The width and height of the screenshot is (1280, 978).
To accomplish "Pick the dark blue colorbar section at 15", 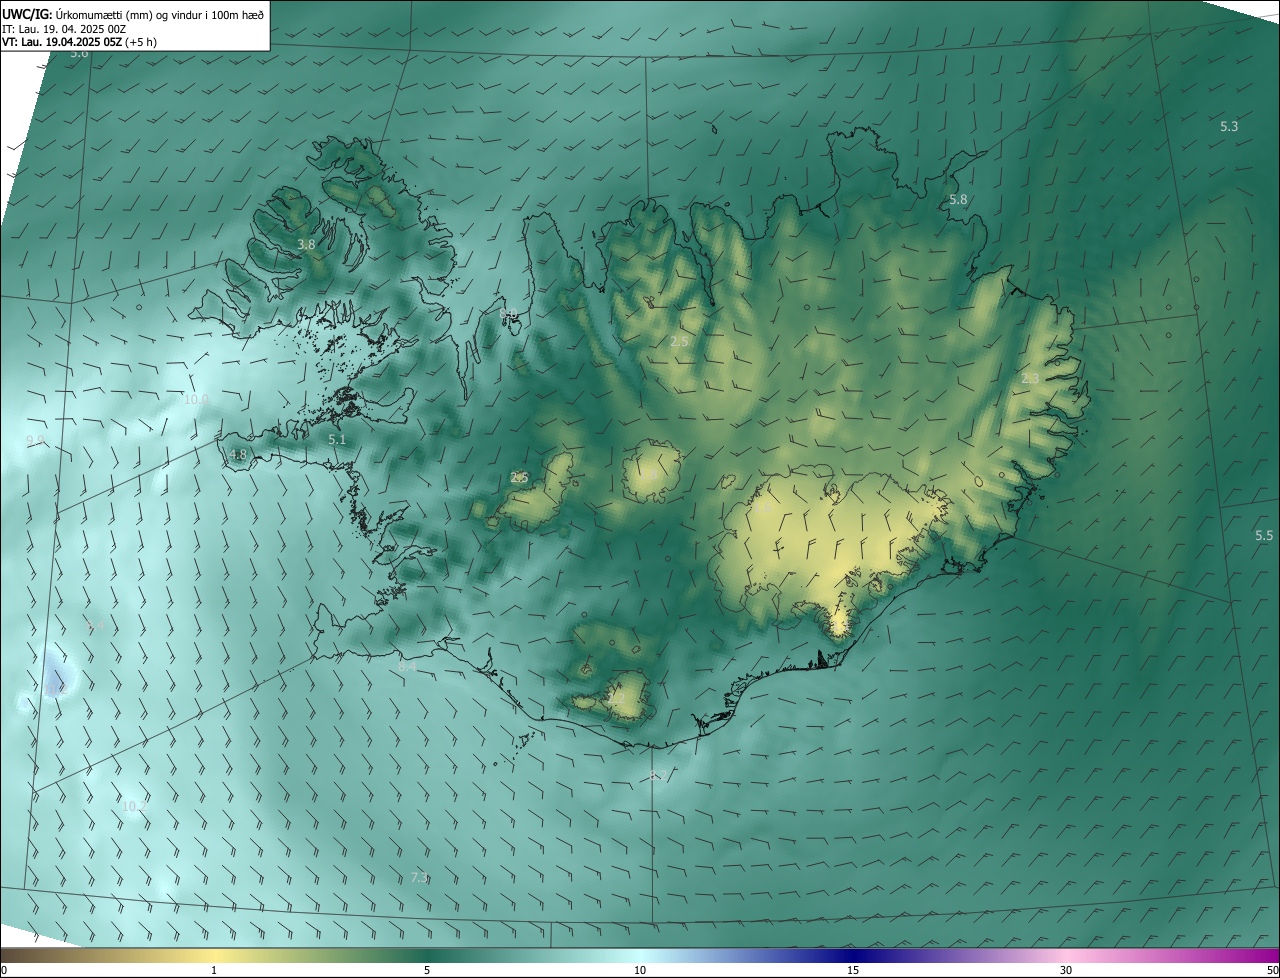I will [x=853, y=956].
